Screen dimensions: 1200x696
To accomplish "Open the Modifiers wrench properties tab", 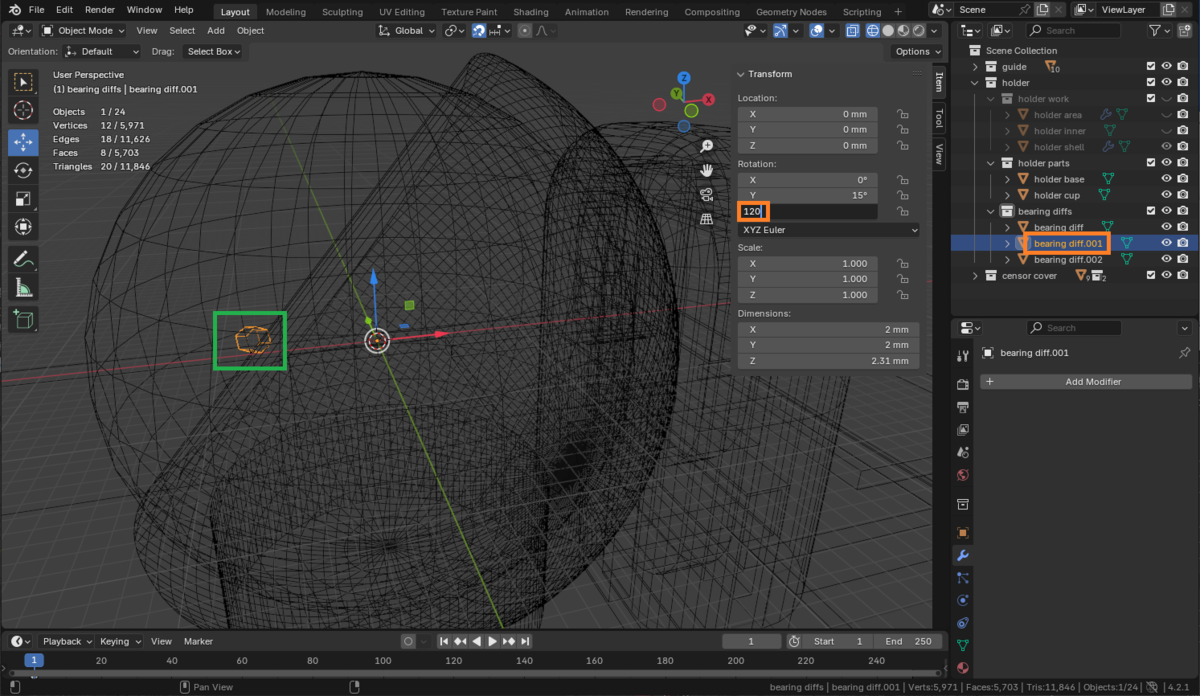I will (963, 555).
